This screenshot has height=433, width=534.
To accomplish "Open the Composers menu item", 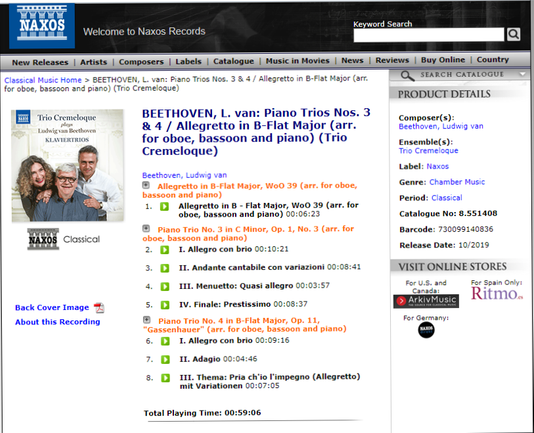I will pos(141,62).
